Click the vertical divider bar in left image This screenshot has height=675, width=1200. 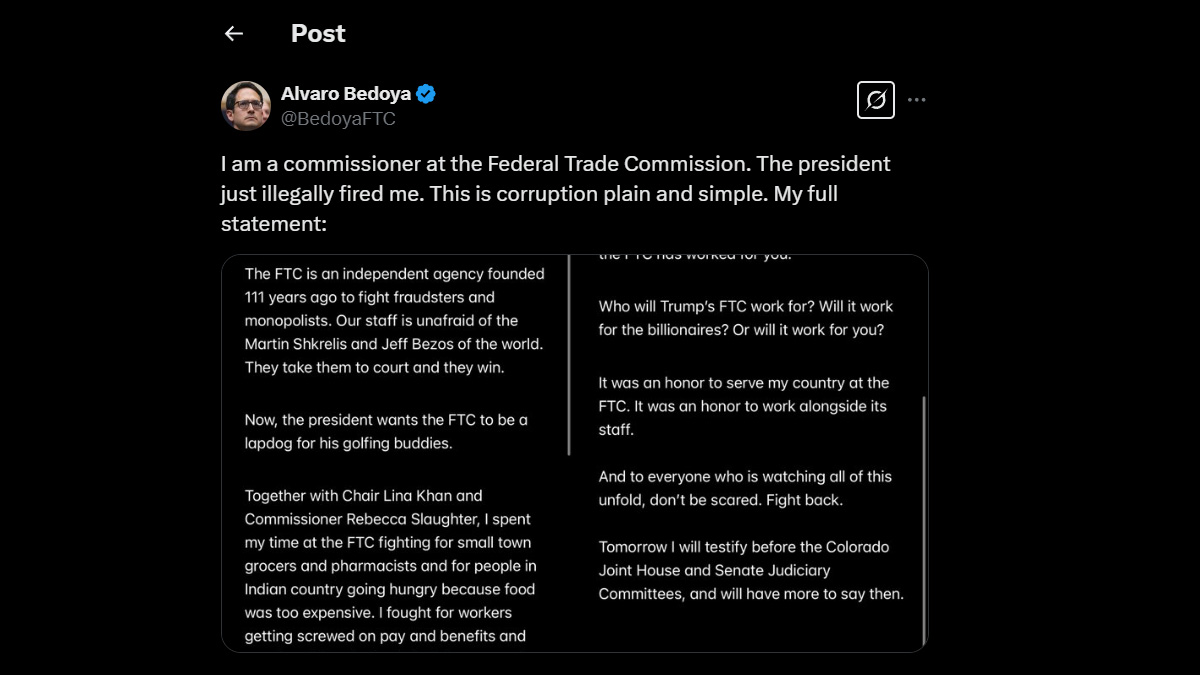(x=568, y=355)
